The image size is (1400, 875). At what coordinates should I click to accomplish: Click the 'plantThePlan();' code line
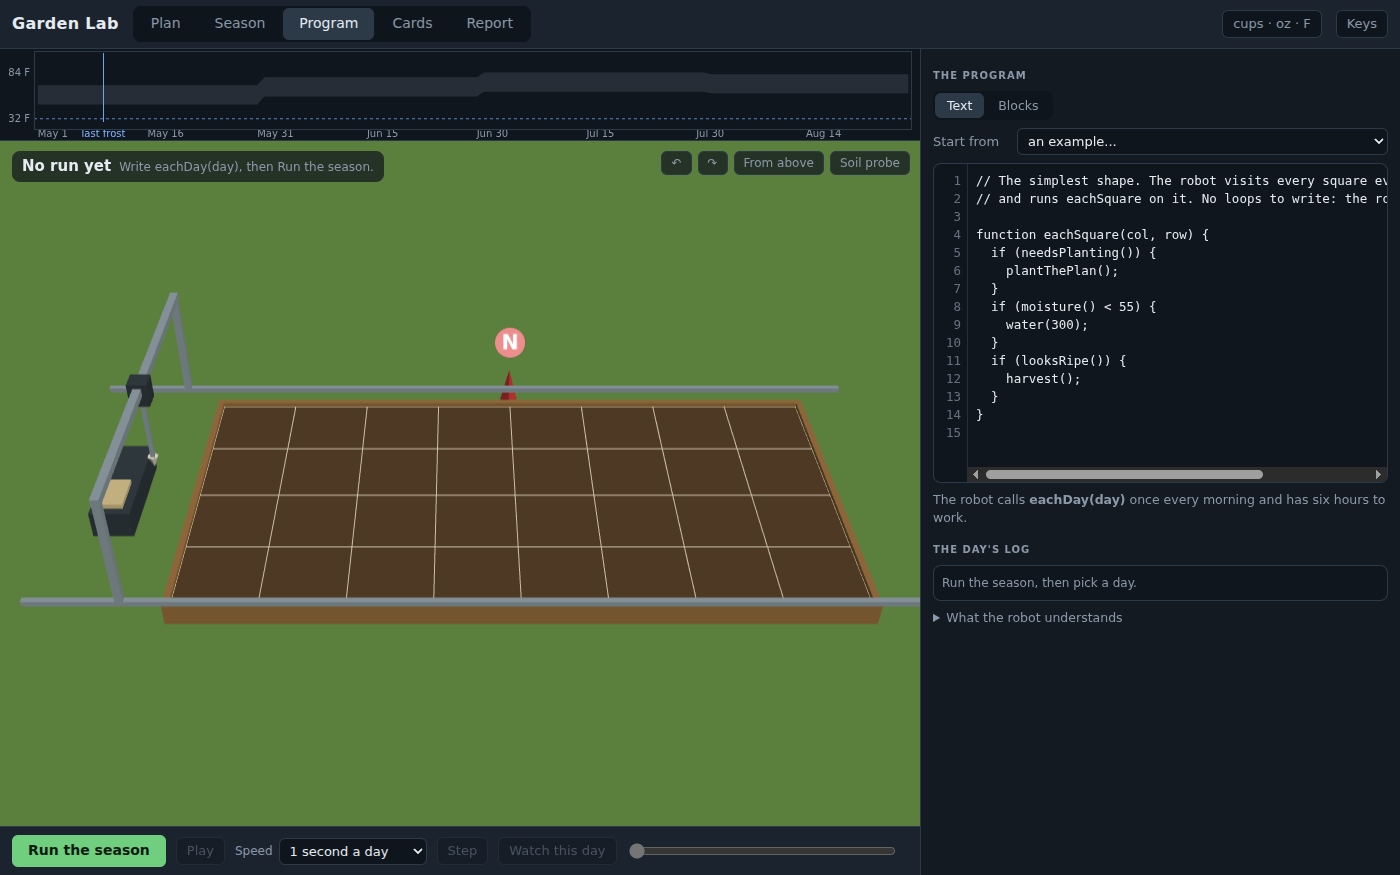coord(1062,271)
